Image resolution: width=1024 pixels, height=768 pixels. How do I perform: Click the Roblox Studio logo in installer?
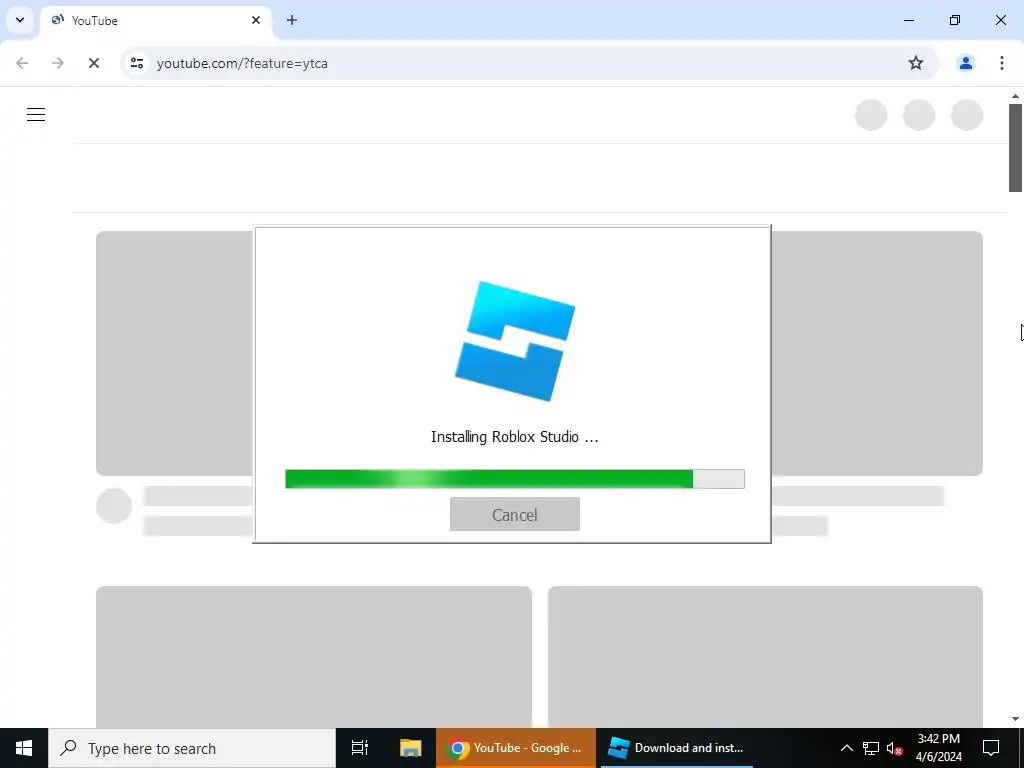pyautogui.click(x=515, y=341)
